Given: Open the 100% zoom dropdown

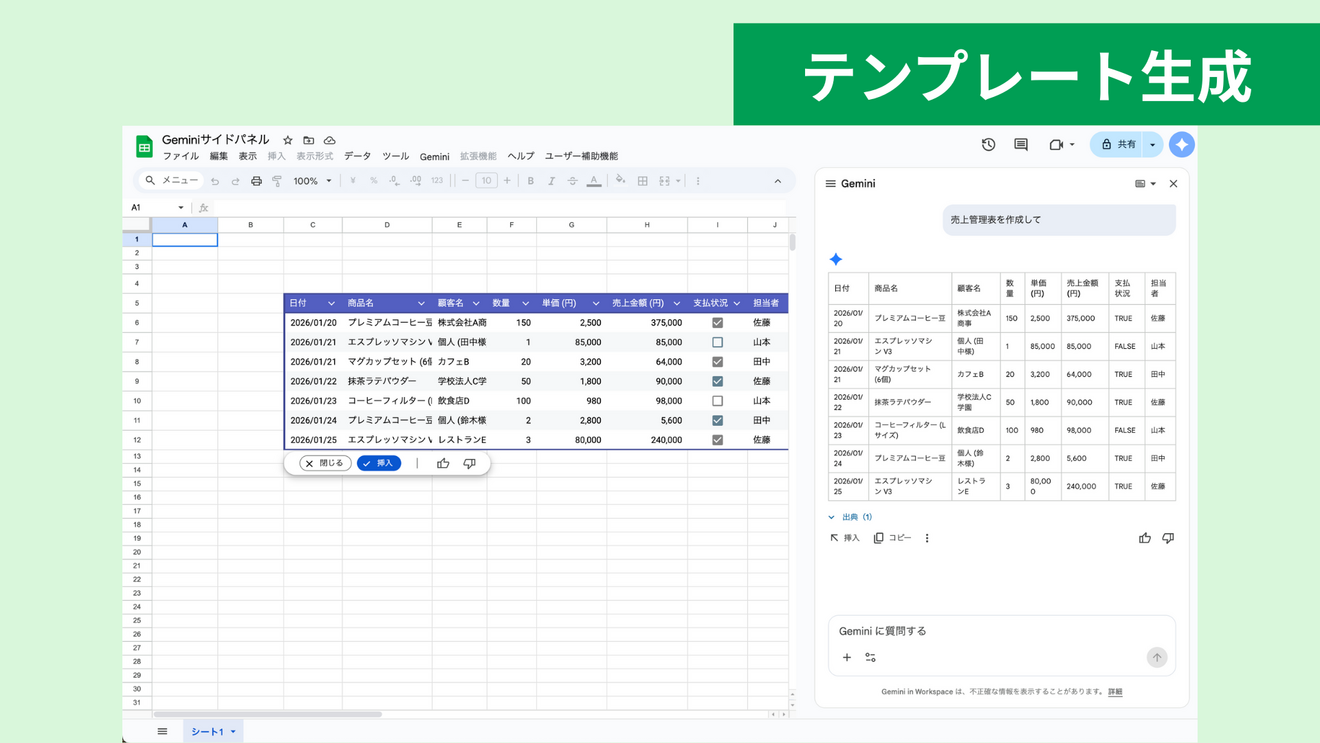Looking at the screenshot, I should click(312, 181).
